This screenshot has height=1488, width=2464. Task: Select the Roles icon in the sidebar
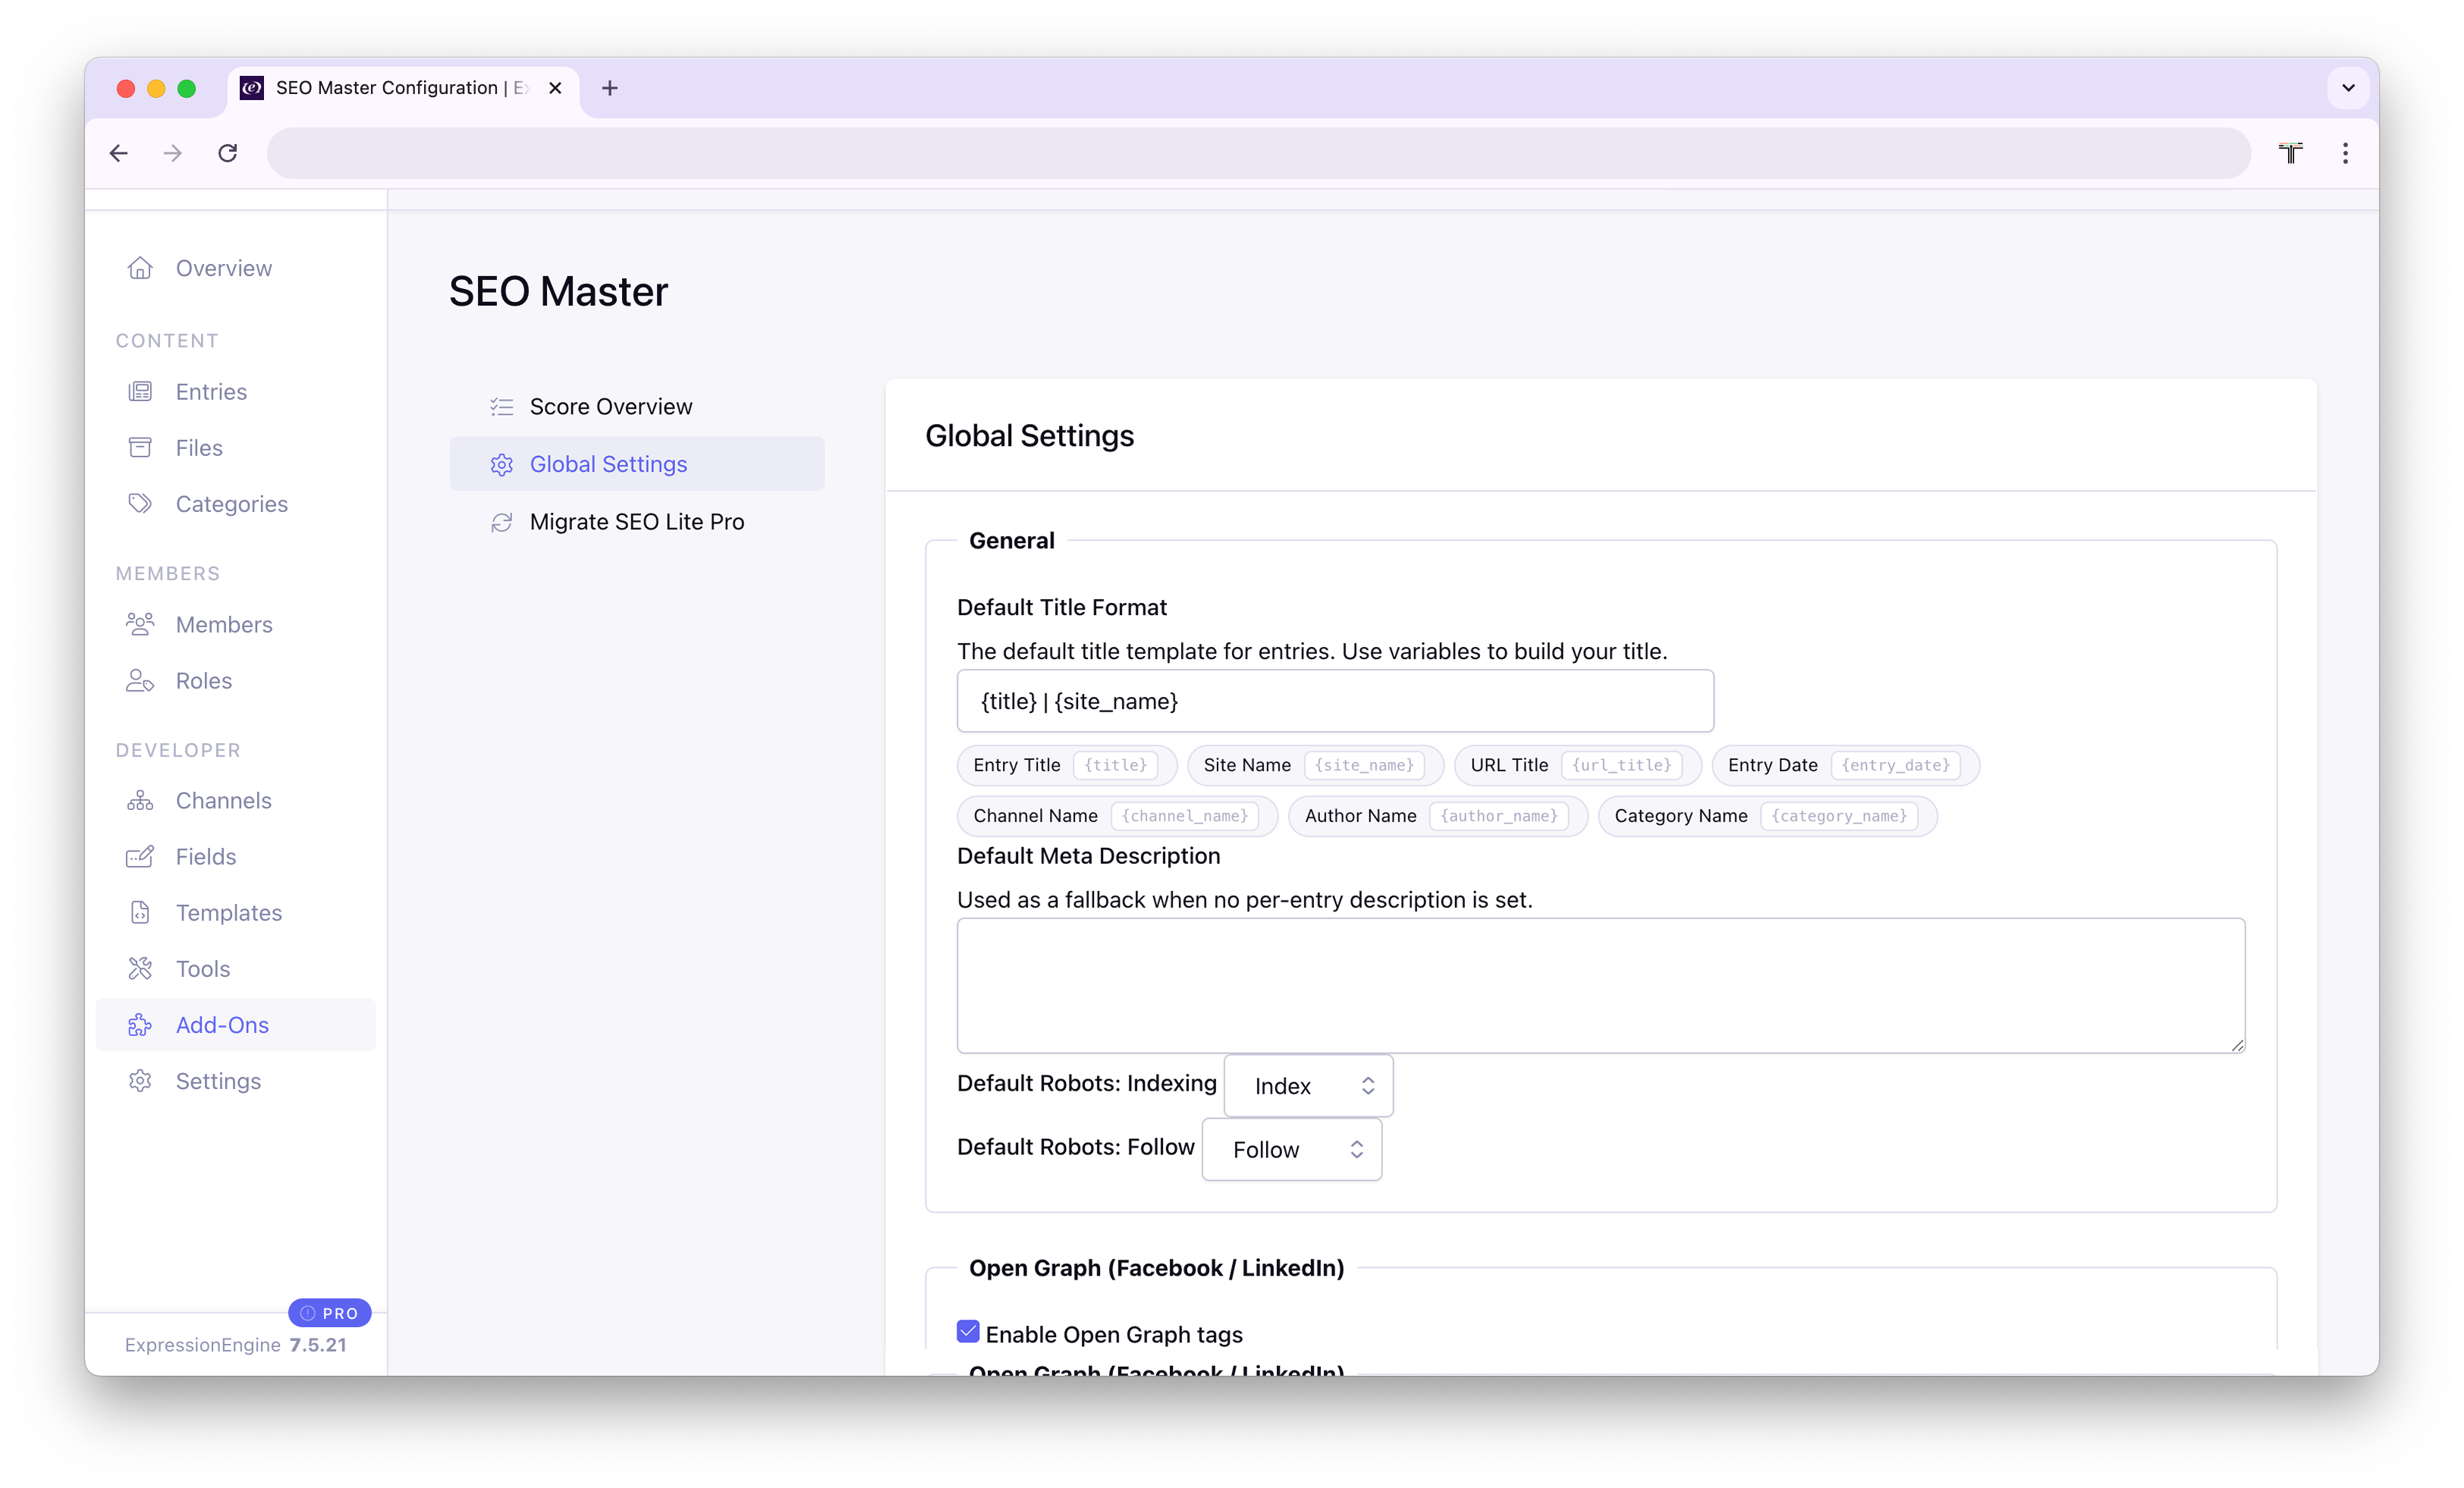point(141,680)
